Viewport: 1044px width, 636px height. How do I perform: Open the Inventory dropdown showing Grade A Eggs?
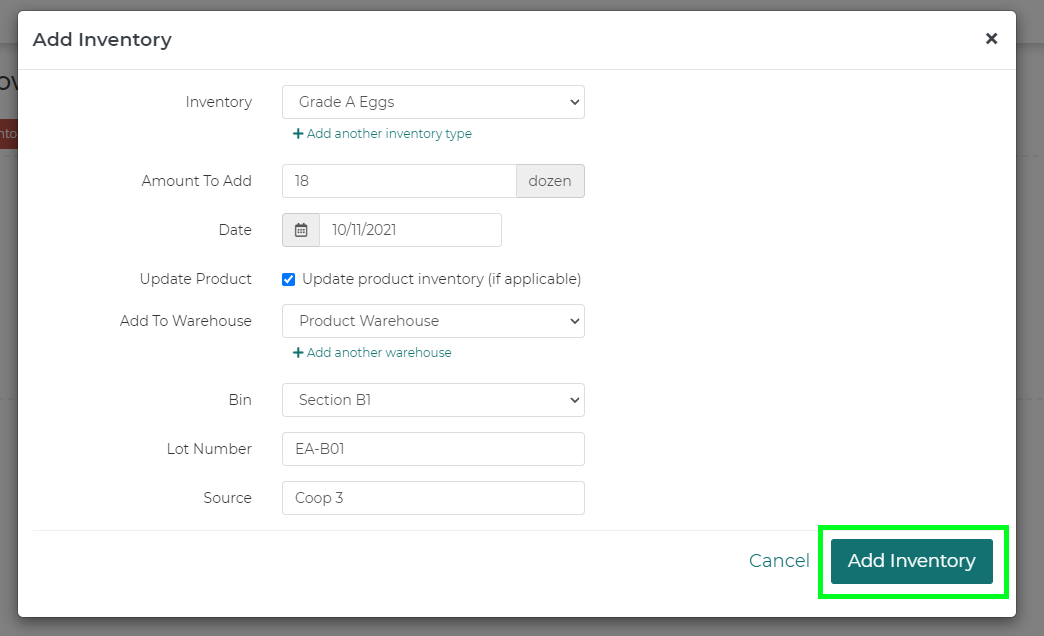click(x=433, y=102)
